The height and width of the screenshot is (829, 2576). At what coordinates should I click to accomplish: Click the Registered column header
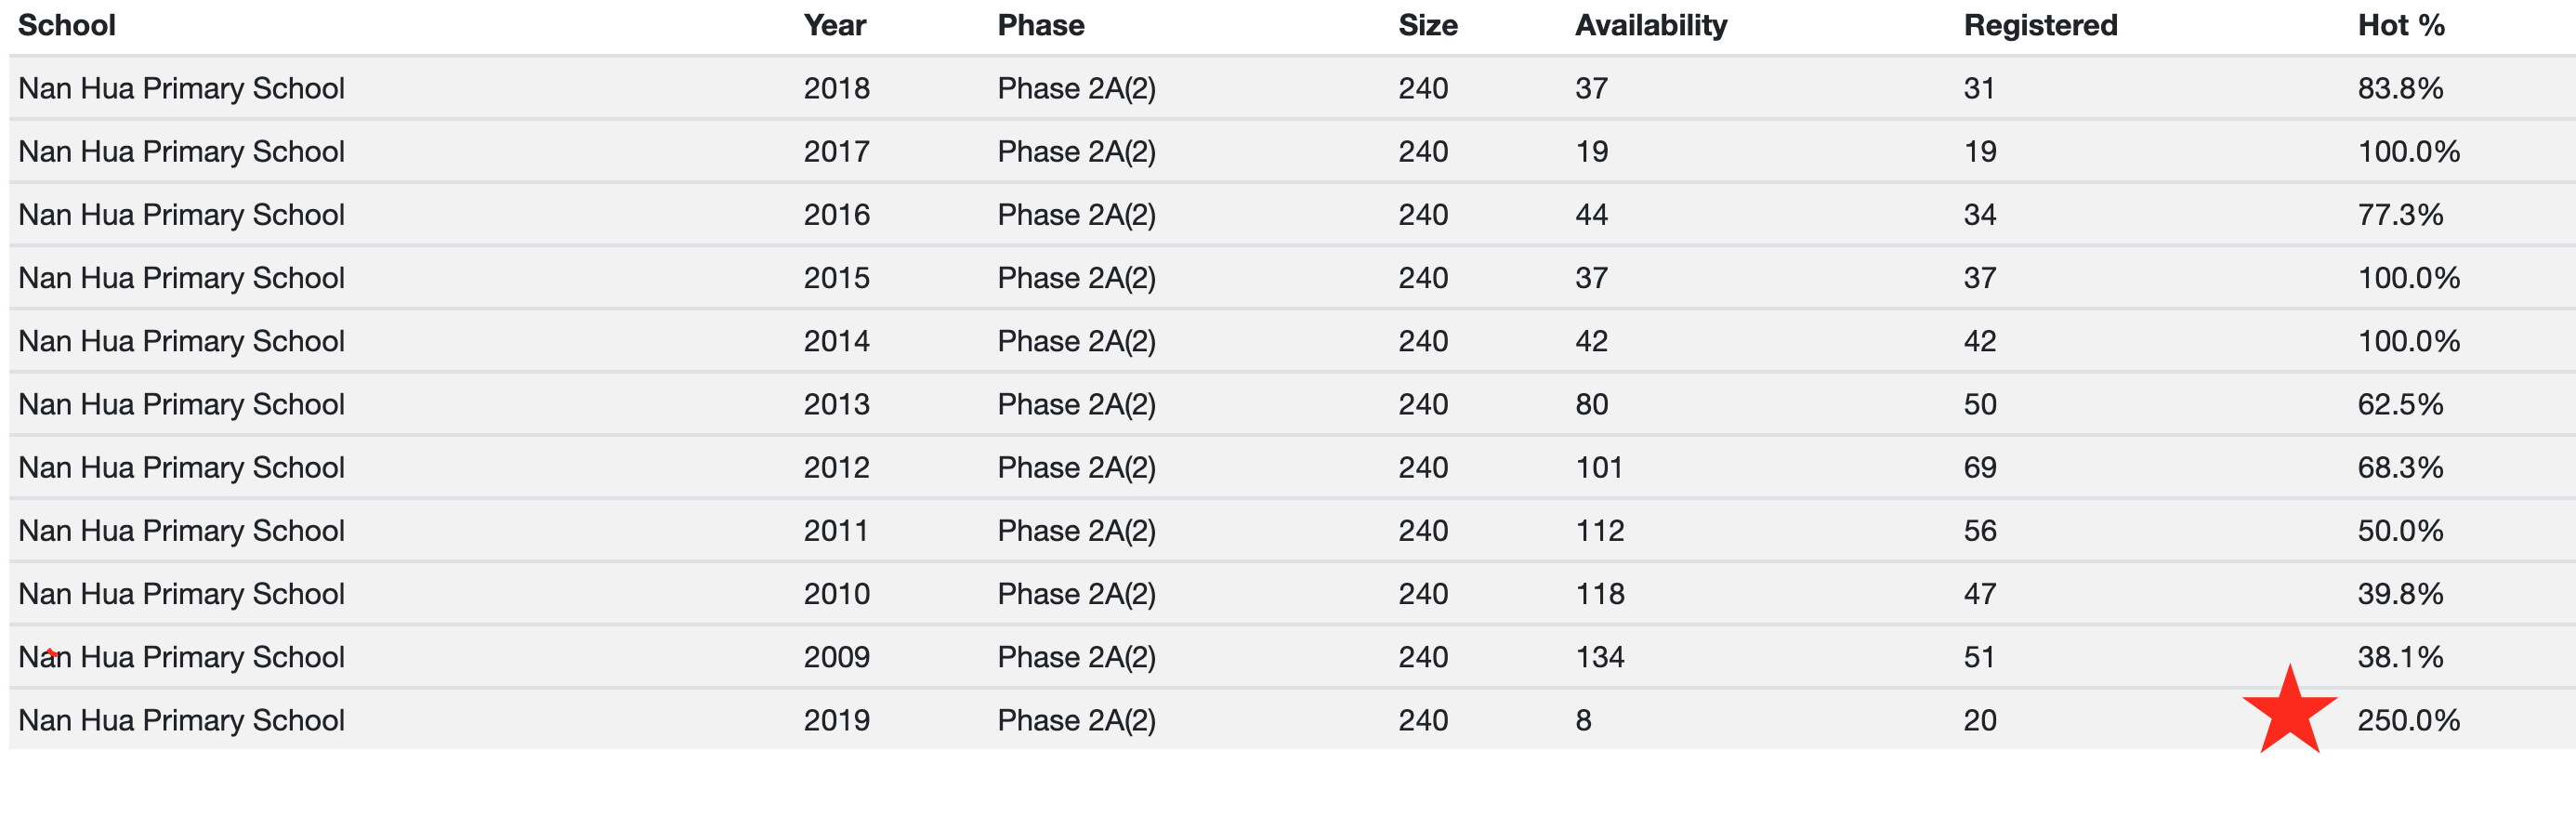coord(2040,25)
